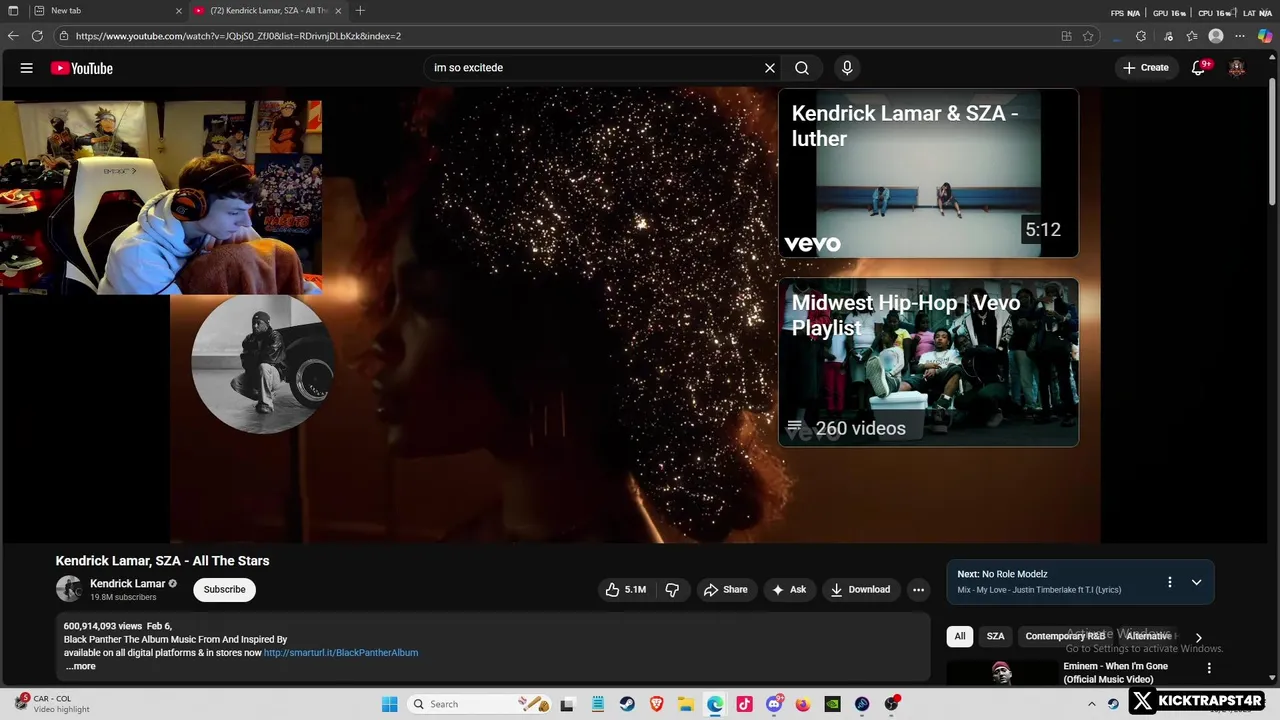Show next category chips with arrow
This screenshot has height=720, width=1280.
(x=1198, y=637)
